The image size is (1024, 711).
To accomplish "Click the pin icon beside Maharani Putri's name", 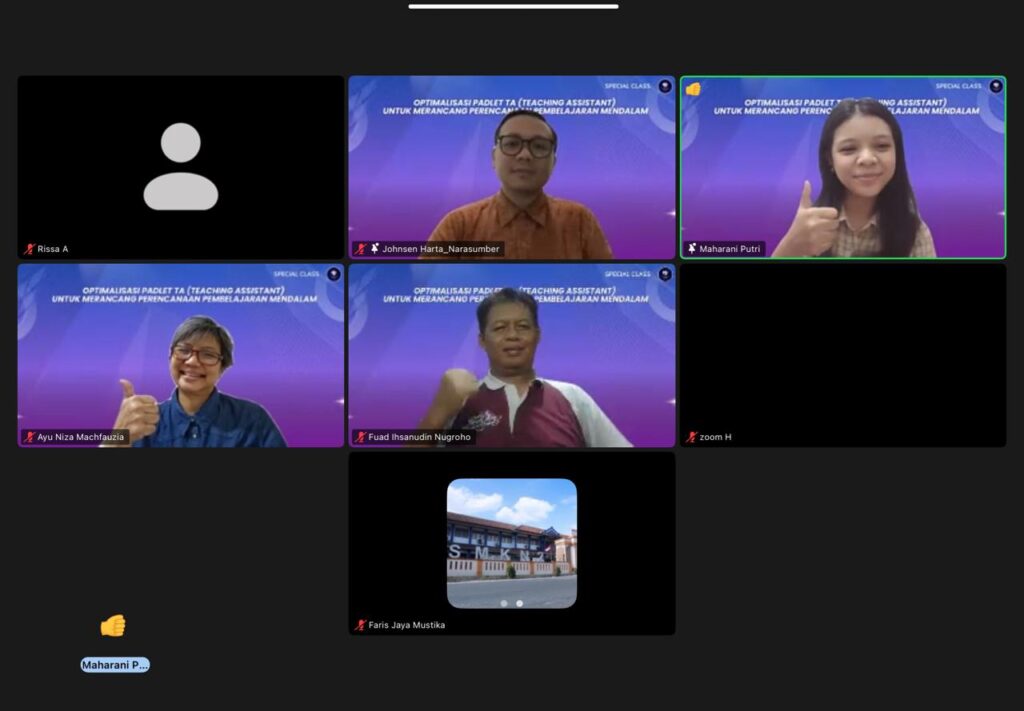I will point(692,249).
